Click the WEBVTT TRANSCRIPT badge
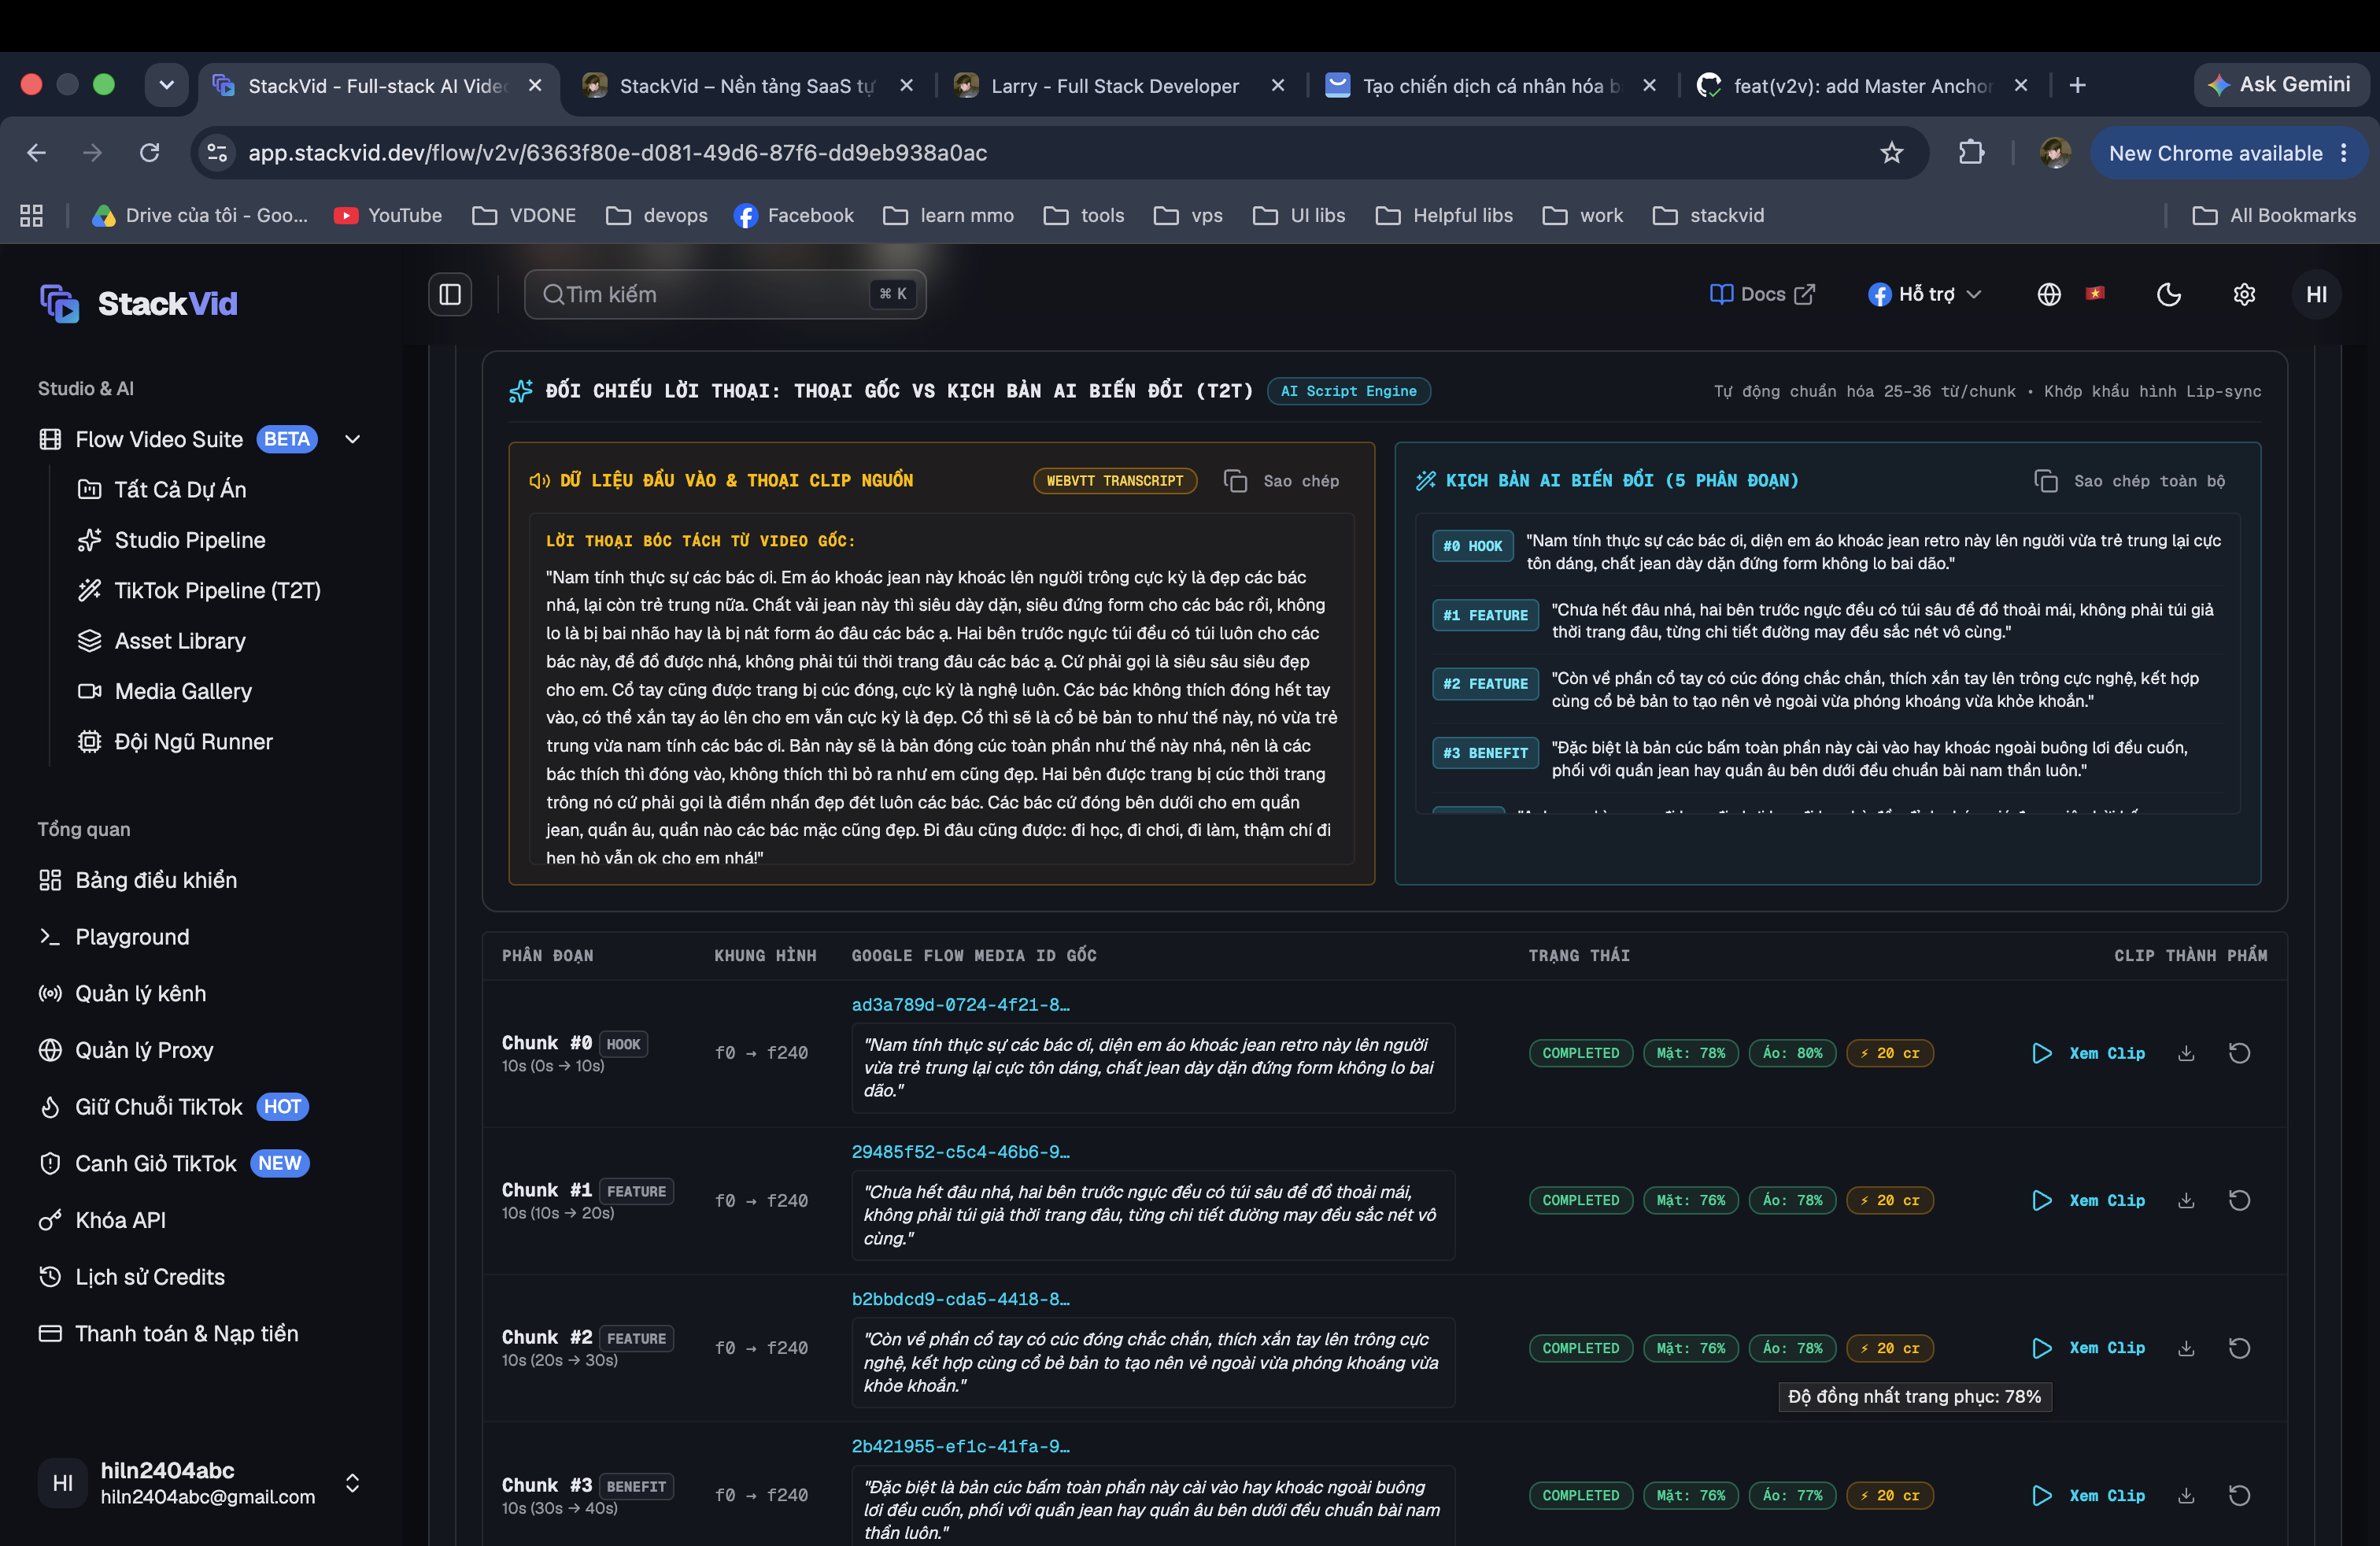Viewport: 2380px width, 1546px height. (1114, 481)
